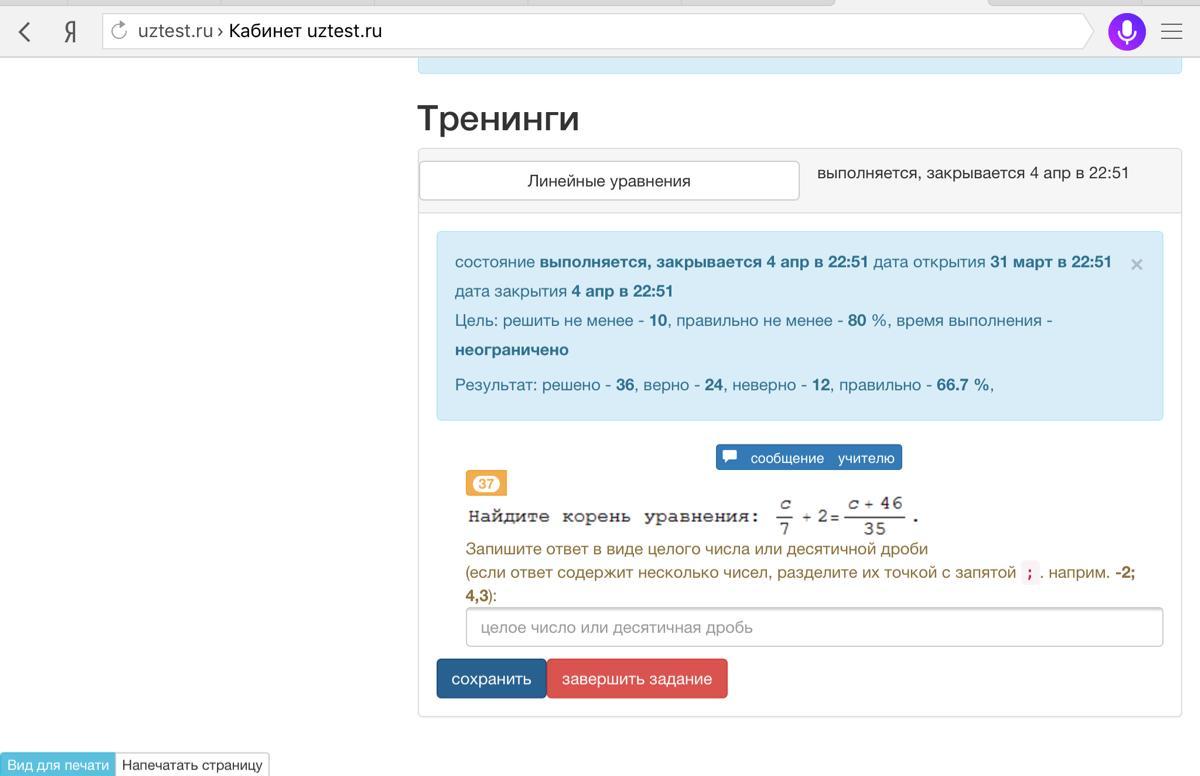Click the training status text beside Линейные уравнения
The width and height of the screenshot is (1200, 776).
pos(972,173)
